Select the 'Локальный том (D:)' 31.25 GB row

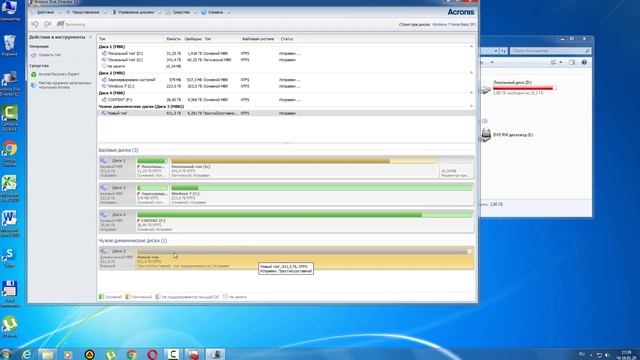(286, 53)
